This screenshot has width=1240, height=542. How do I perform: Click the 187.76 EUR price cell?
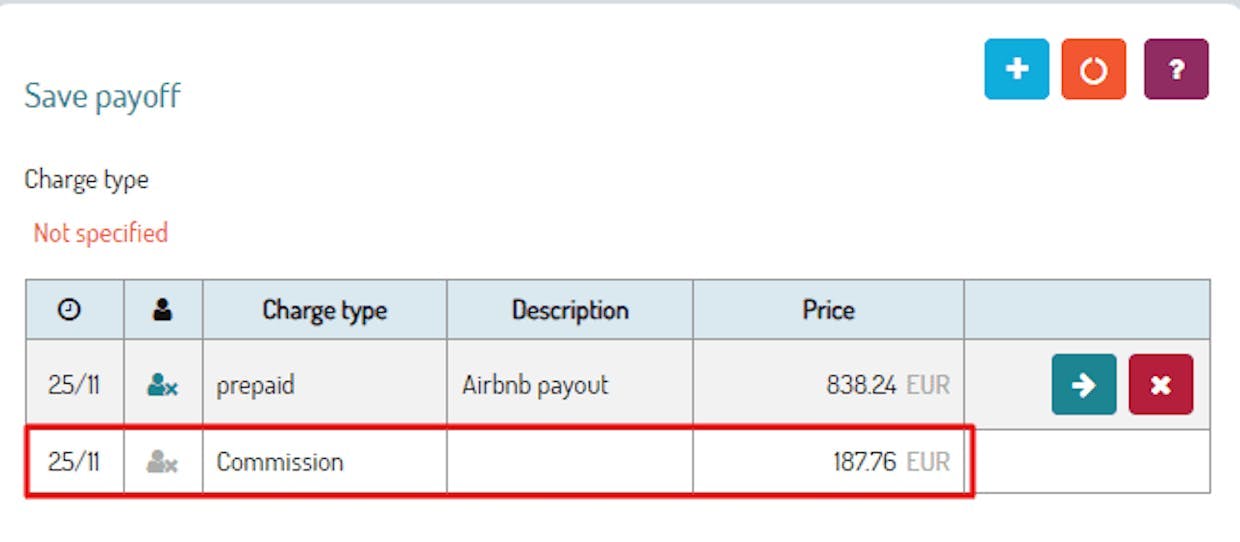pos(890,462)
